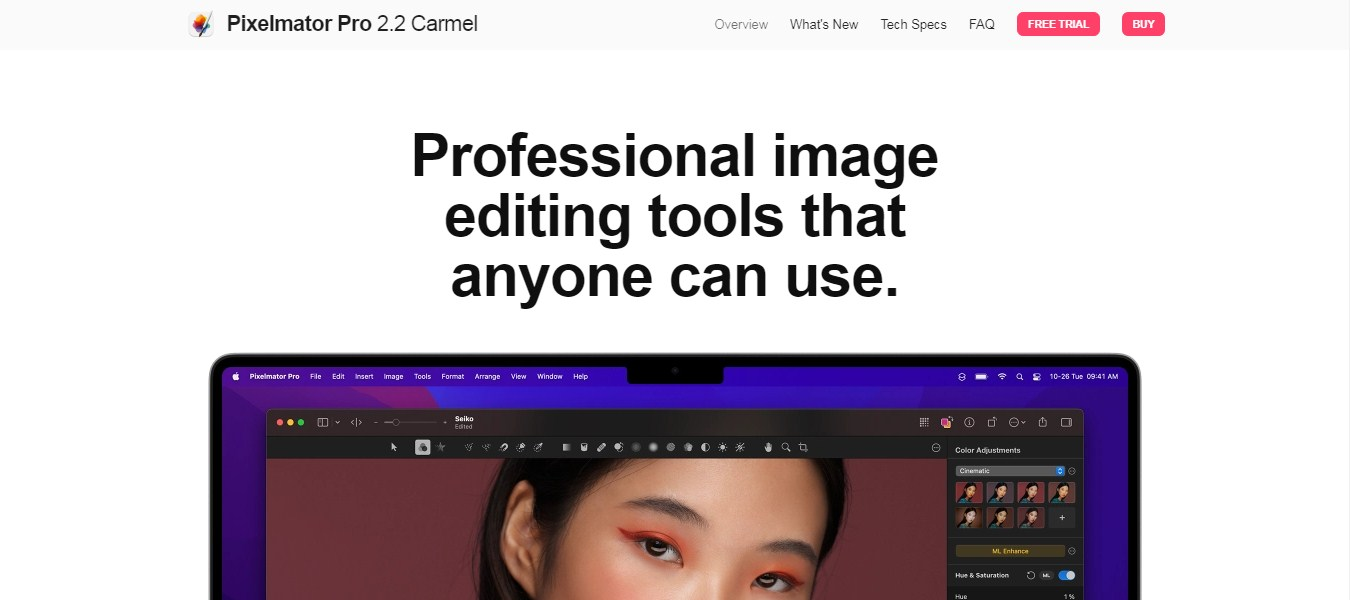This screenshot has height=600, width=1350.
Task: Open the Tech Specs link
Action: 913,24
